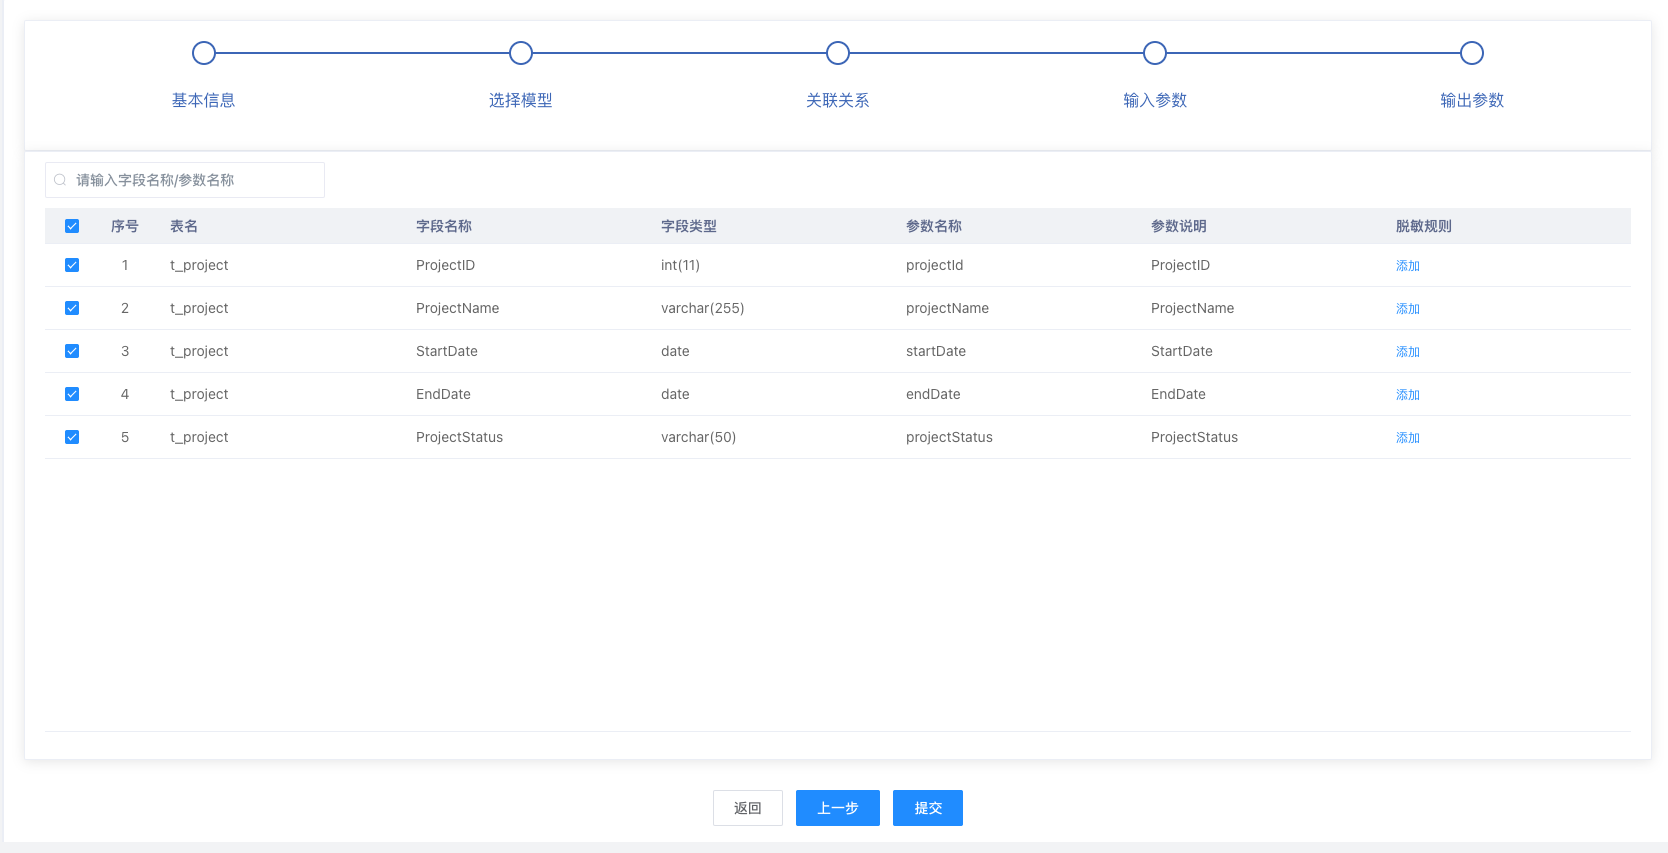
Task: Add masking rule for ProjectID
Action: pyautogui.click(x=1408, y=266)
